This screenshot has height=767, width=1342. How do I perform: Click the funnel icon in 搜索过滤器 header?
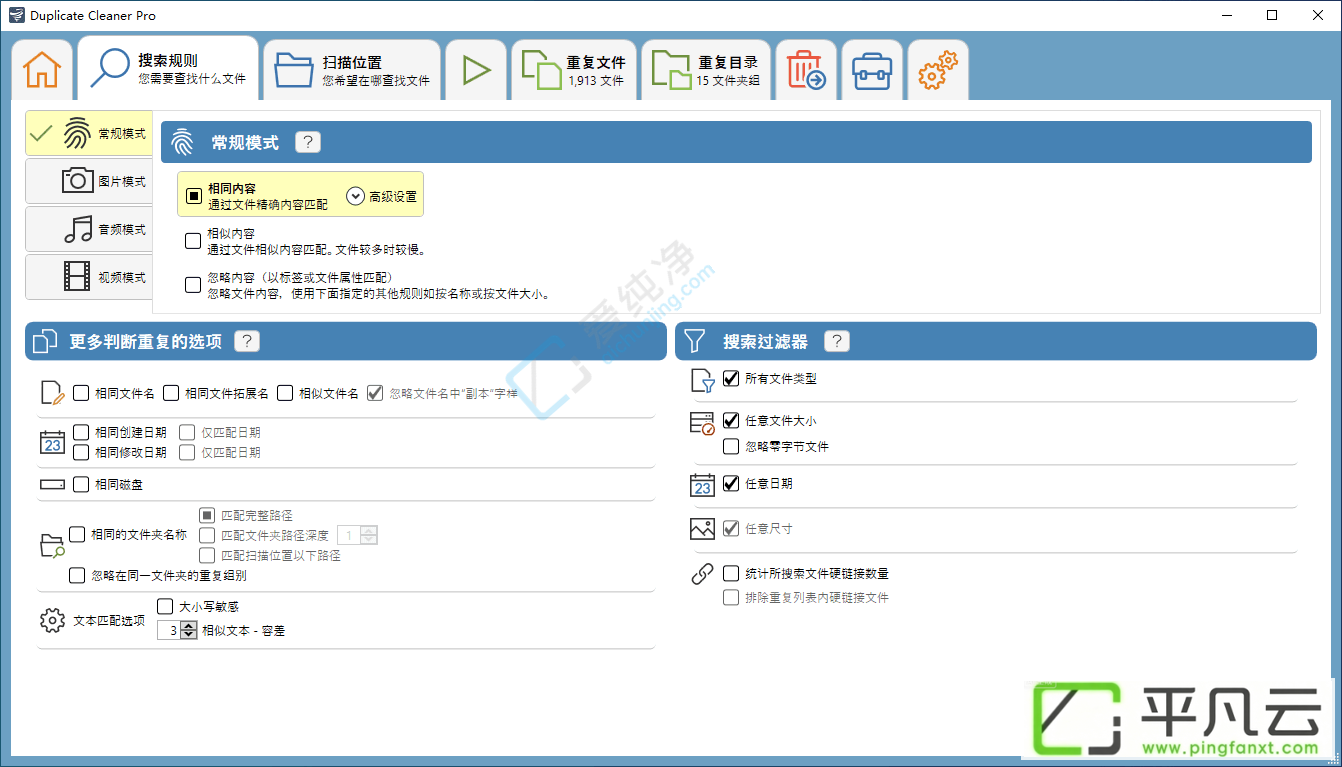pyautogui.click(x=695, y=341)
